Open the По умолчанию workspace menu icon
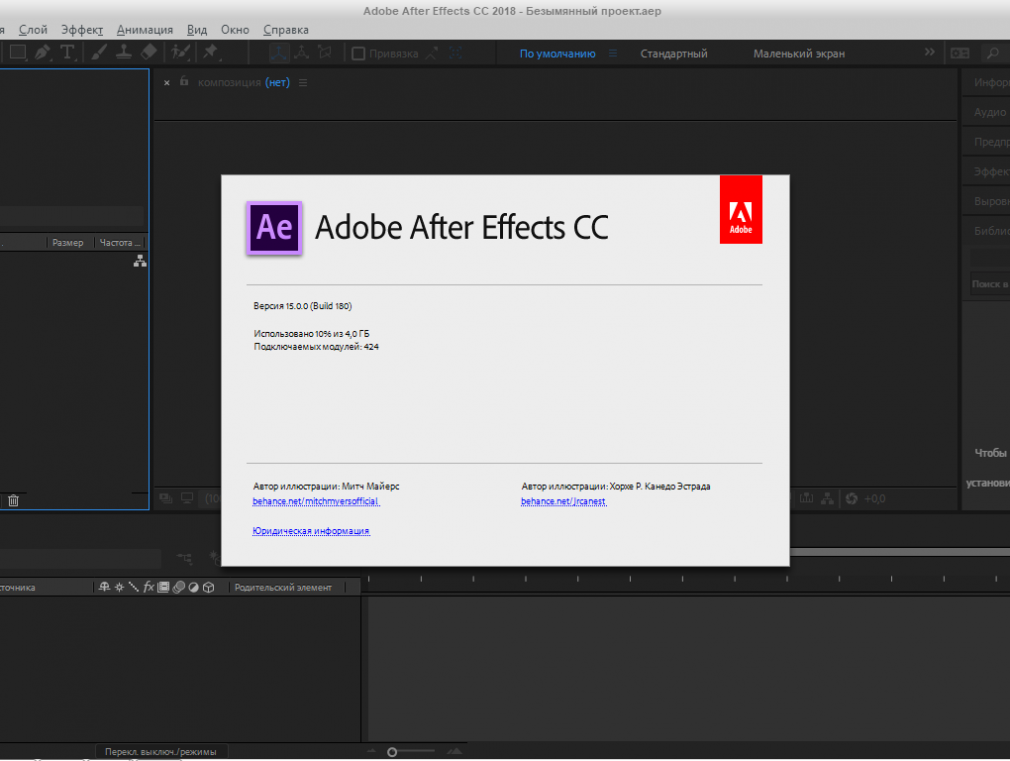This screenshot has height=761, width=1010. pyautogui.click(x=613, y=53)
